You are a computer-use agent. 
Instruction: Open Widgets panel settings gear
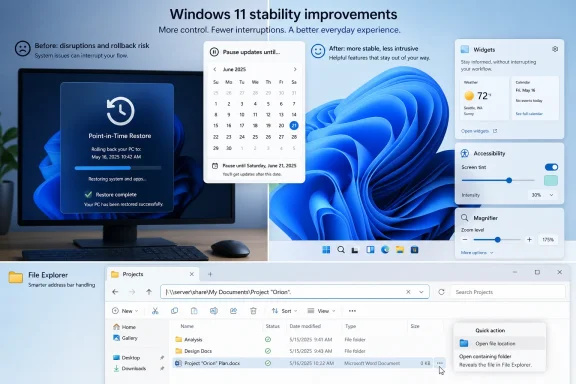555,49
